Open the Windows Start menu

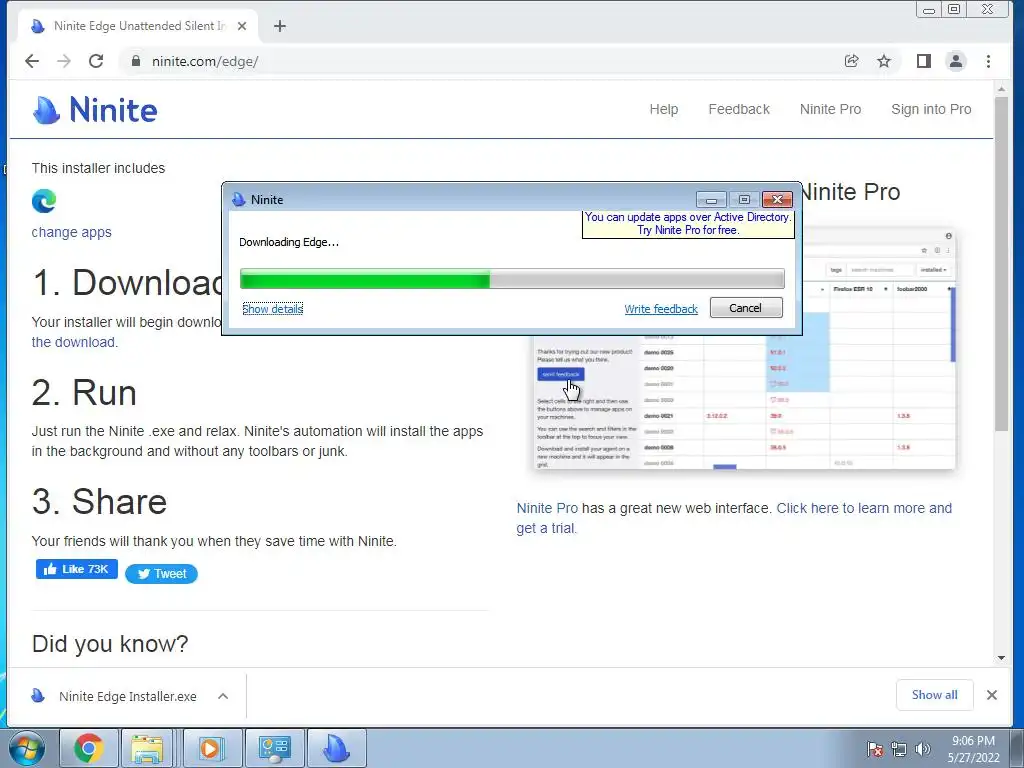click(x=26, y=748)
